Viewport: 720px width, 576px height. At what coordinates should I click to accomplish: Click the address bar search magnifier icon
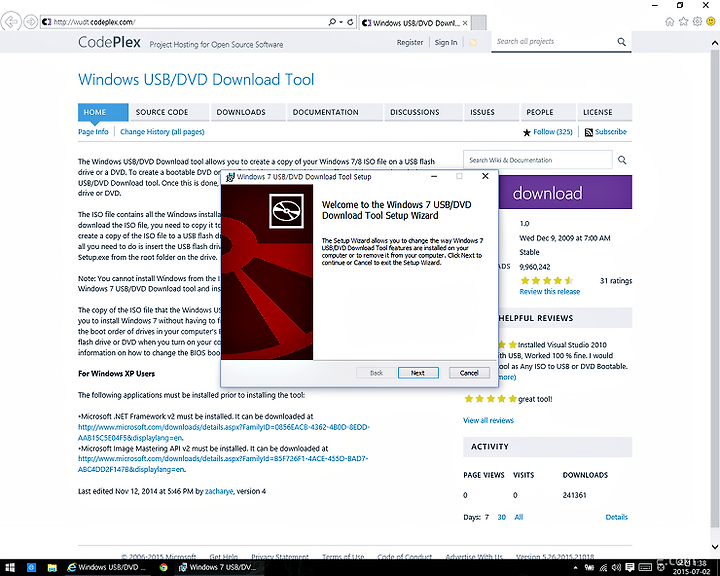pyautogui.click(x=332, y=22)
